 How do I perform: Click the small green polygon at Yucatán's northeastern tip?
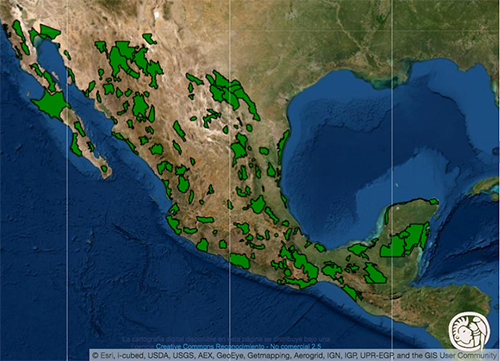tap(434, 201)
